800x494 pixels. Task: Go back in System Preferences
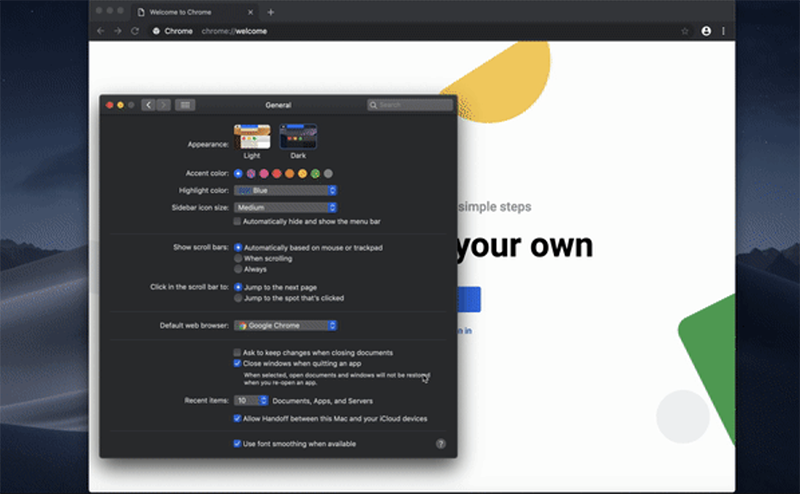point(148,105)
